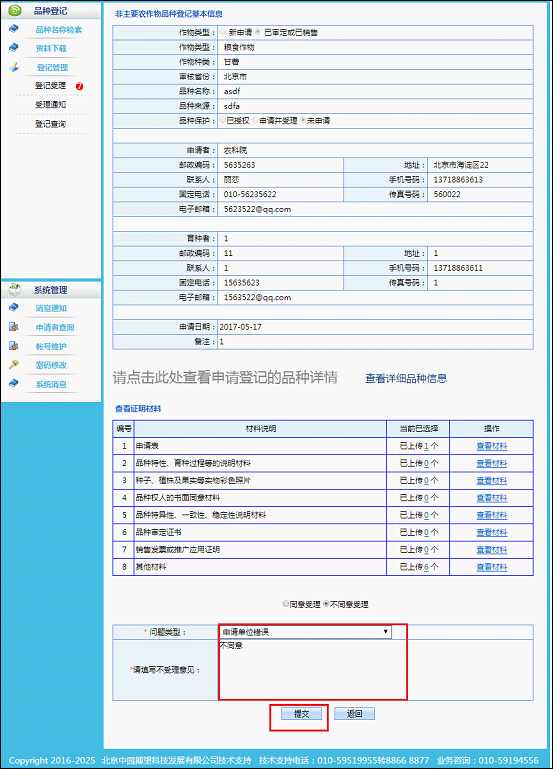Image resolution: width=553 pixels, height=769 pixels.
Task: Click the pencil icon beside 登记管理
Action: [x=14, y=67]
